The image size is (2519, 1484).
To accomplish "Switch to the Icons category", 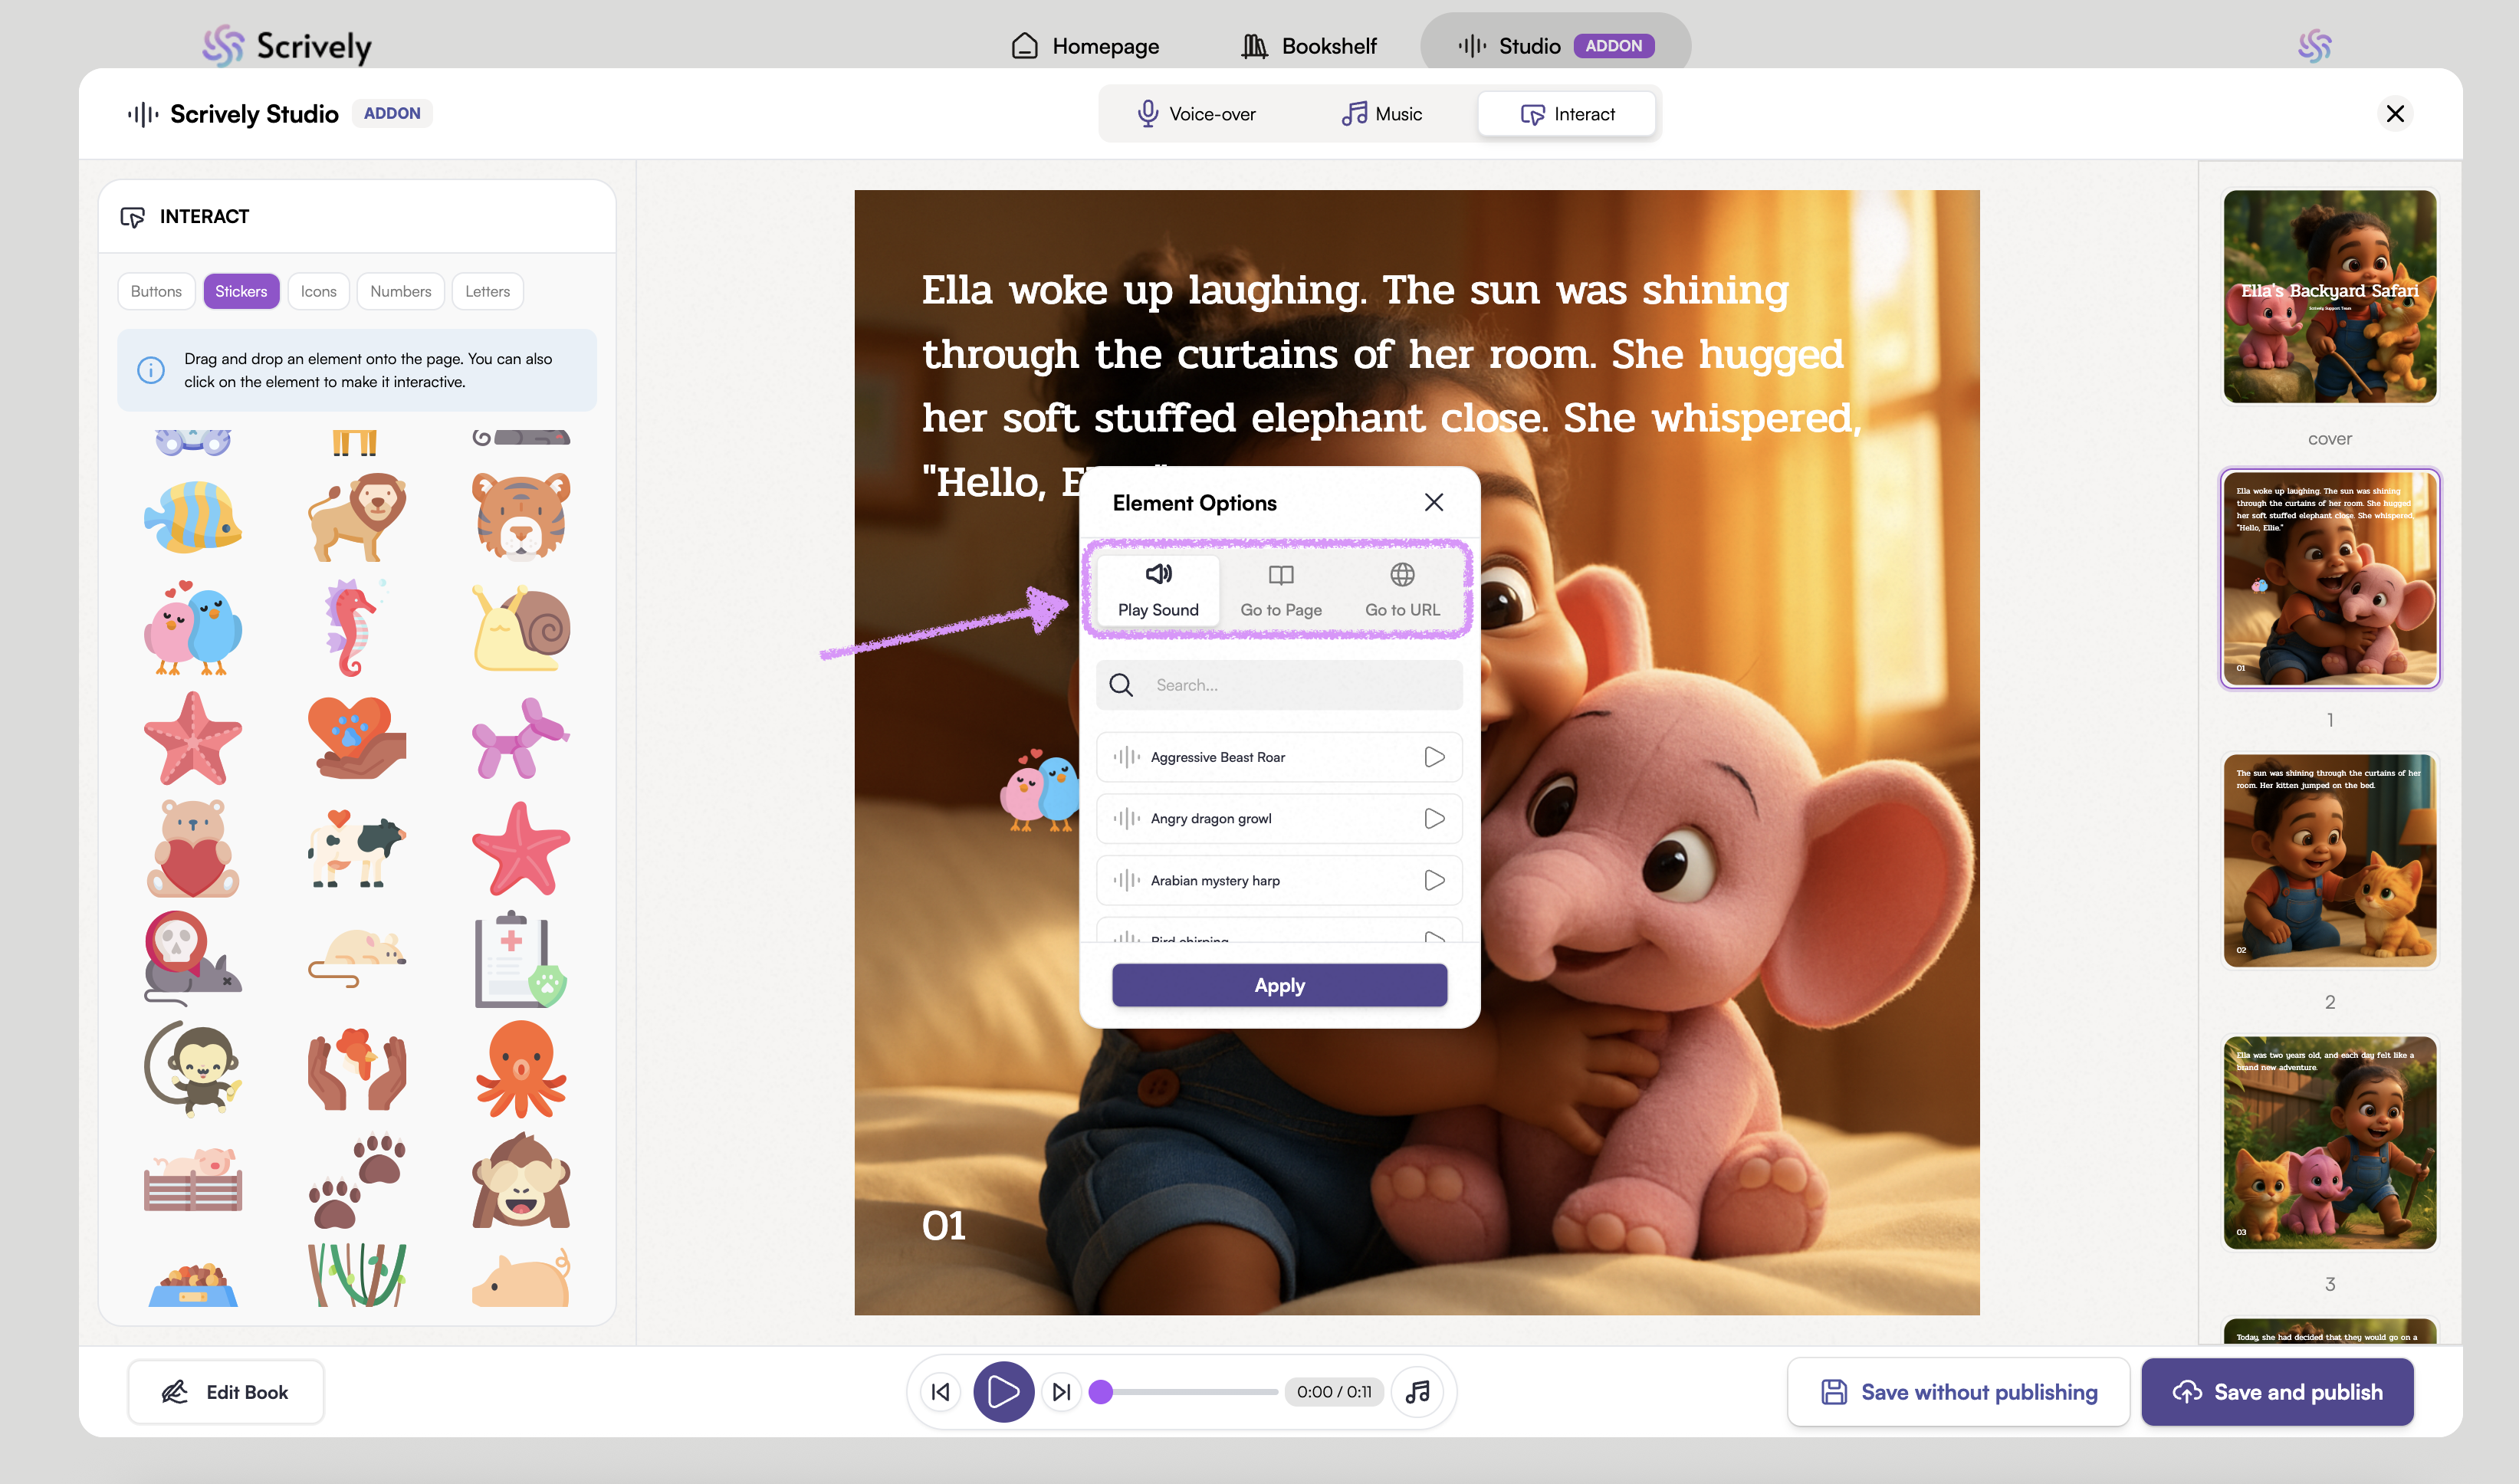I will 318,291.
